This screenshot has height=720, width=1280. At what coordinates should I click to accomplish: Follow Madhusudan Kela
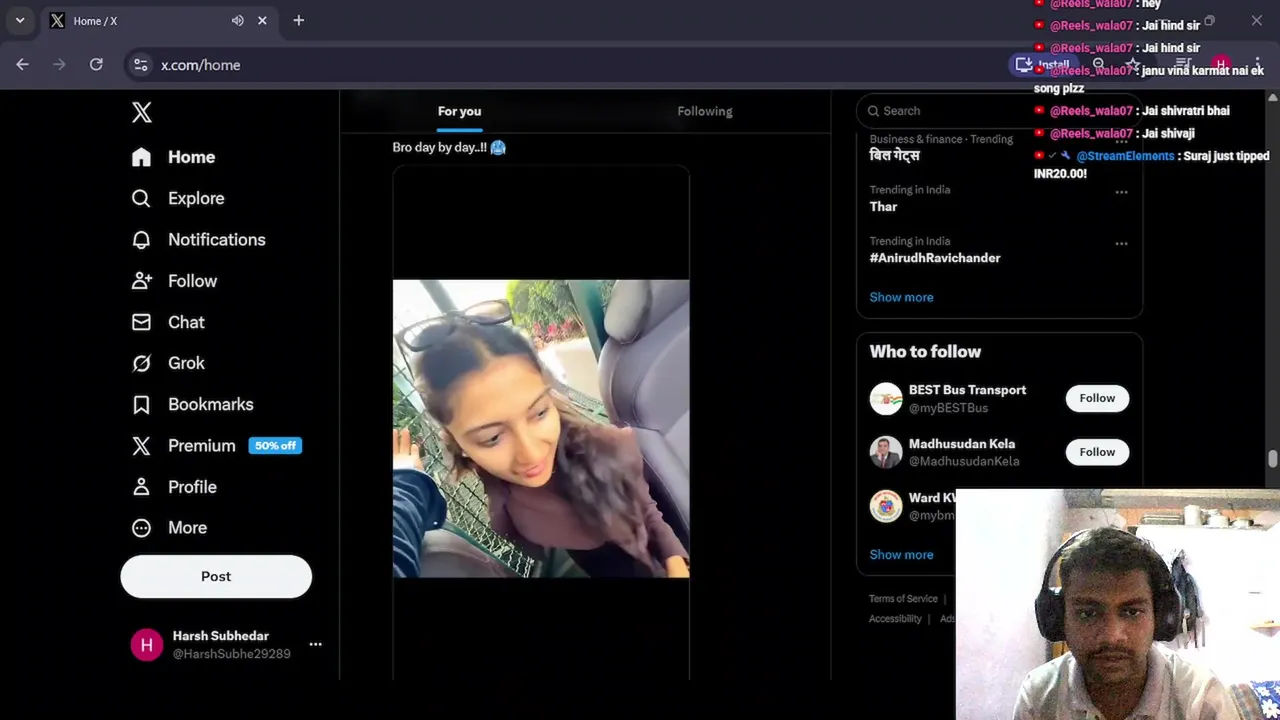coord(1097,452)
